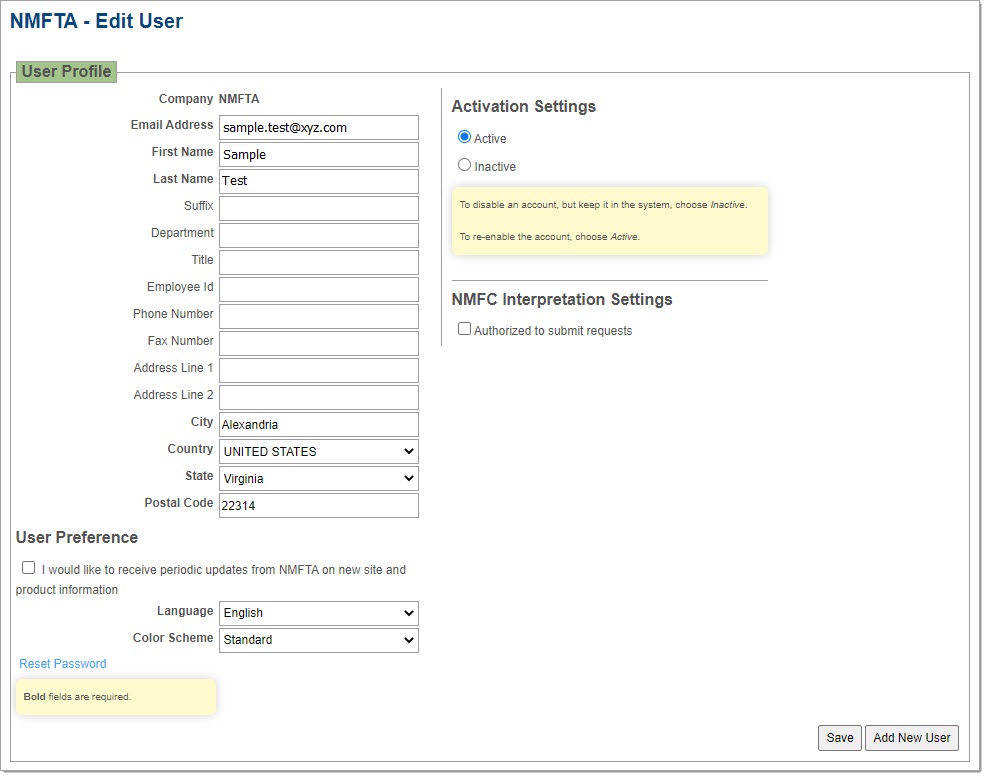Image resolution: width=985 pixels, height=776 pixels.
Task: Click into the Address Line 2 field
Action: 318,397
